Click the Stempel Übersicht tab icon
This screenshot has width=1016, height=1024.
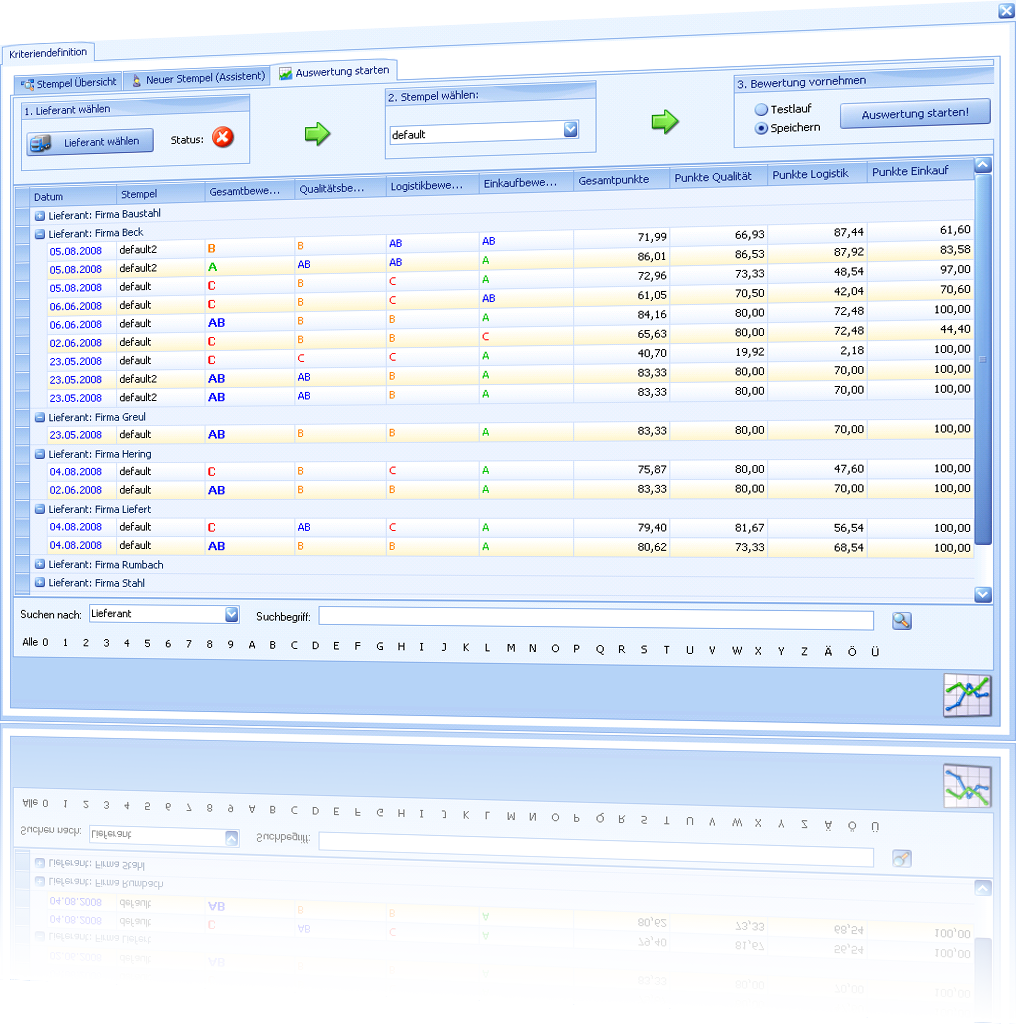pos(27,85)
